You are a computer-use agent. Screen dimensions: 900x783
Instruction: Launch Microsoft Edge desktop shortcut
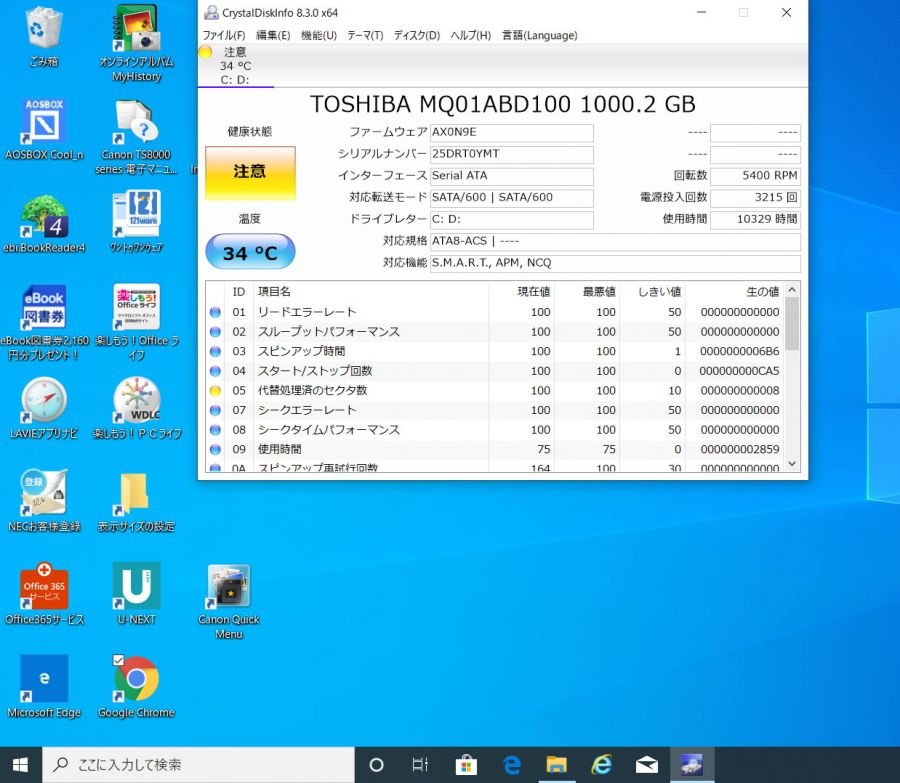click(x=44, y=687)
